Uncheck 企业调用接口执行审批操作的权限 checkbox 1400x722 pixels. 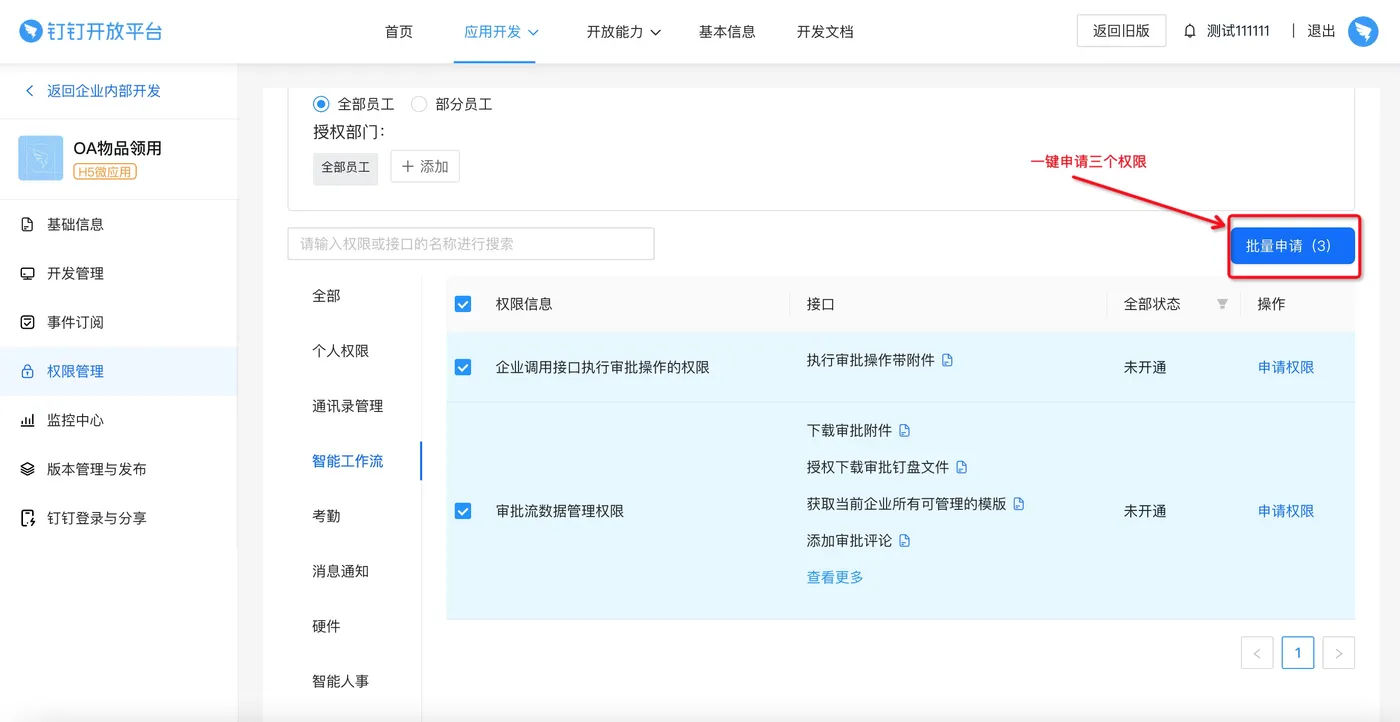coord(463,367)
